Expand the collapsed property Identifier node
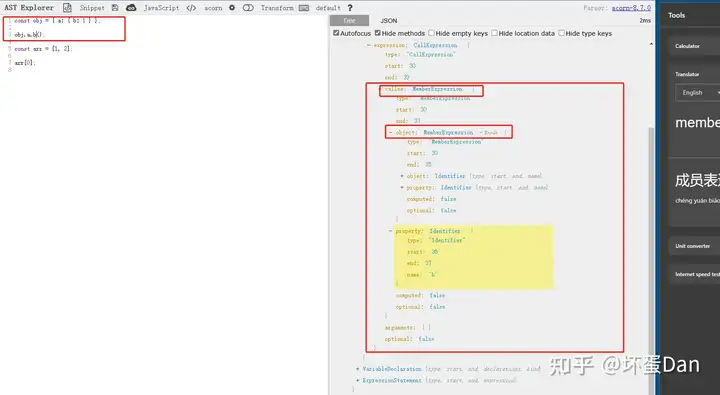The width and height of the screenshot is (720, 395). [402, 187]
